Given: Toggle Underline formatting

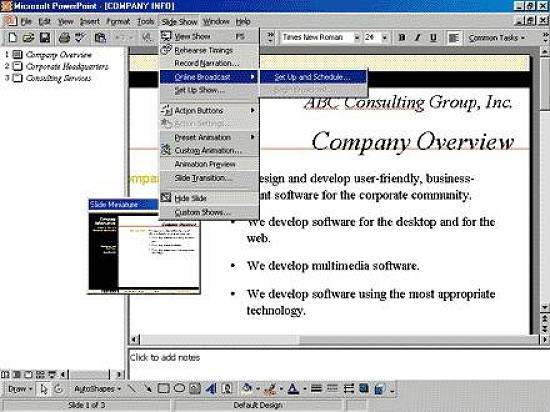Looking at the screenshot, I should pos(433,38).
